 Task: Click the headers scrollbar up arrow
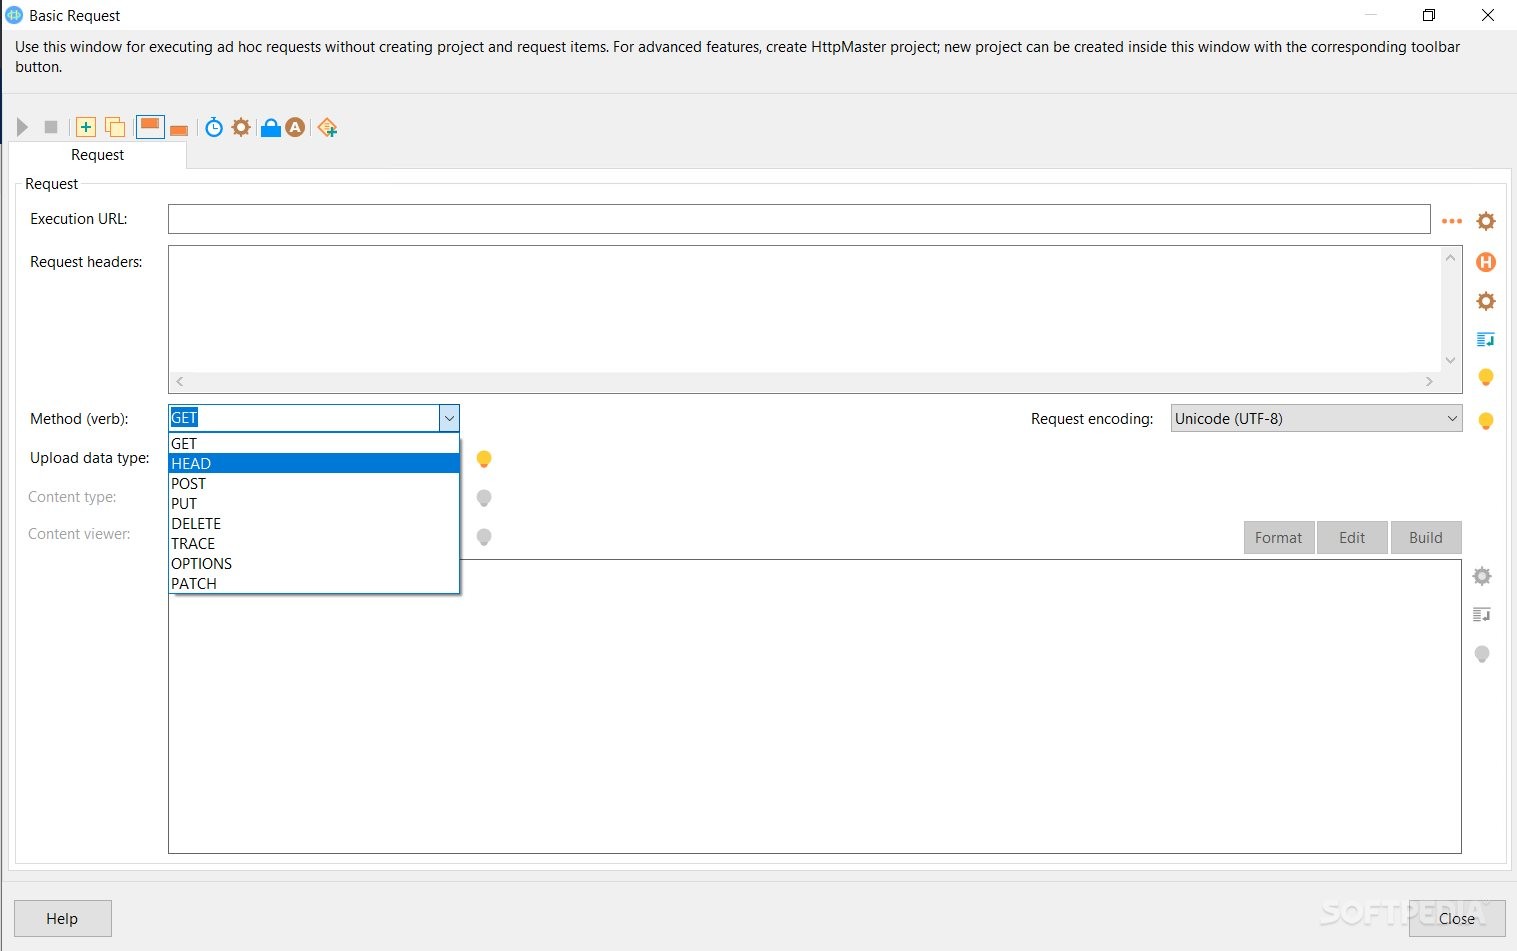click(x=1450, y=258)
